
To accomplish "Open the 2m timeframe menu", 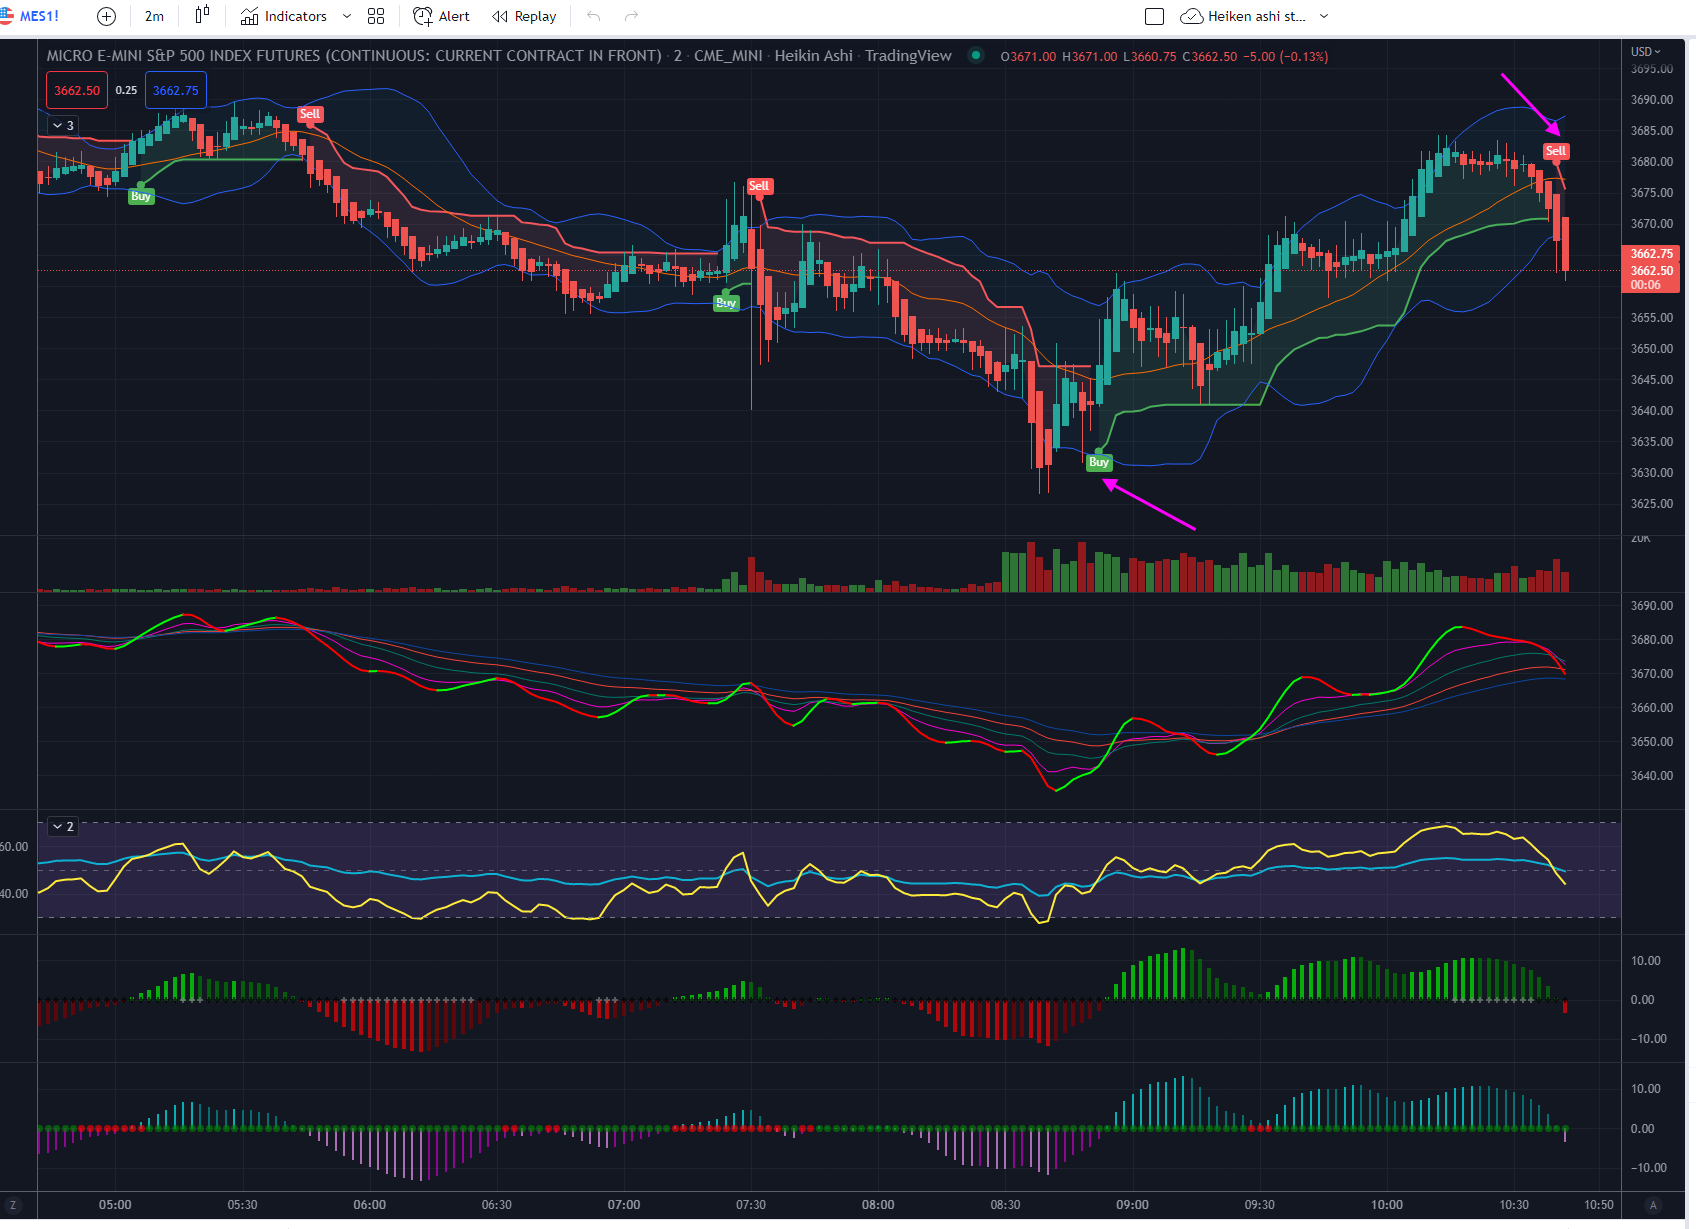I will (x=154, y=17).
